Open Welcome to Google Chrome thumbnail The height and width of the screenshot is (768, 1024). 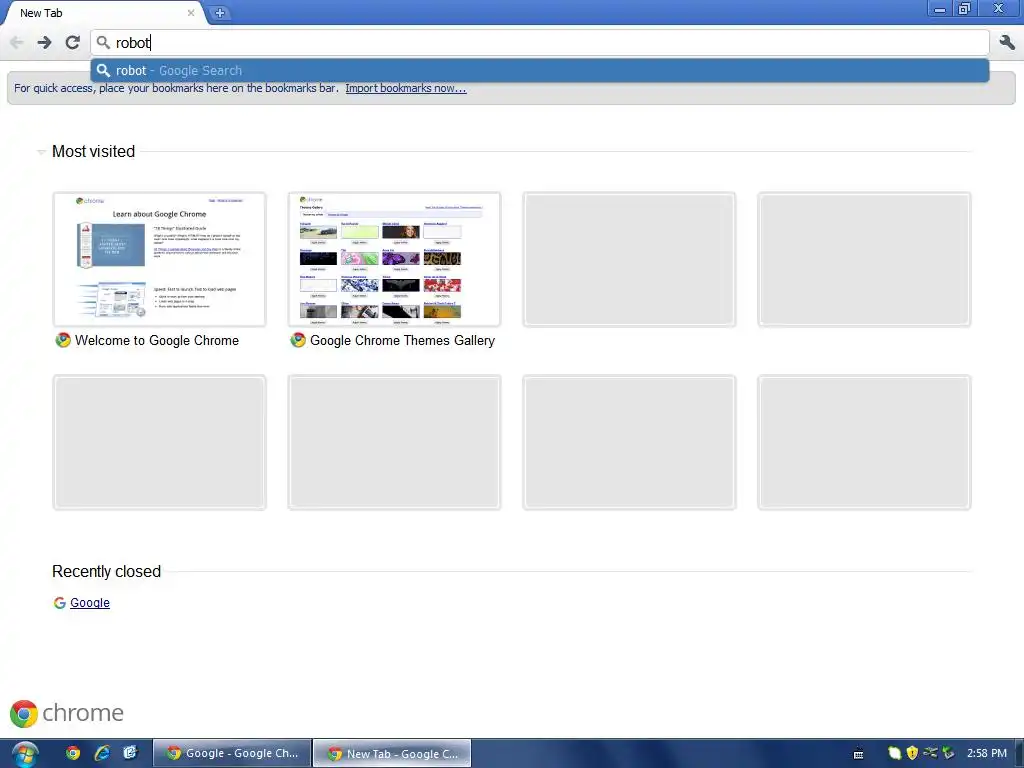pyautogui.click(x=159, y=259)
